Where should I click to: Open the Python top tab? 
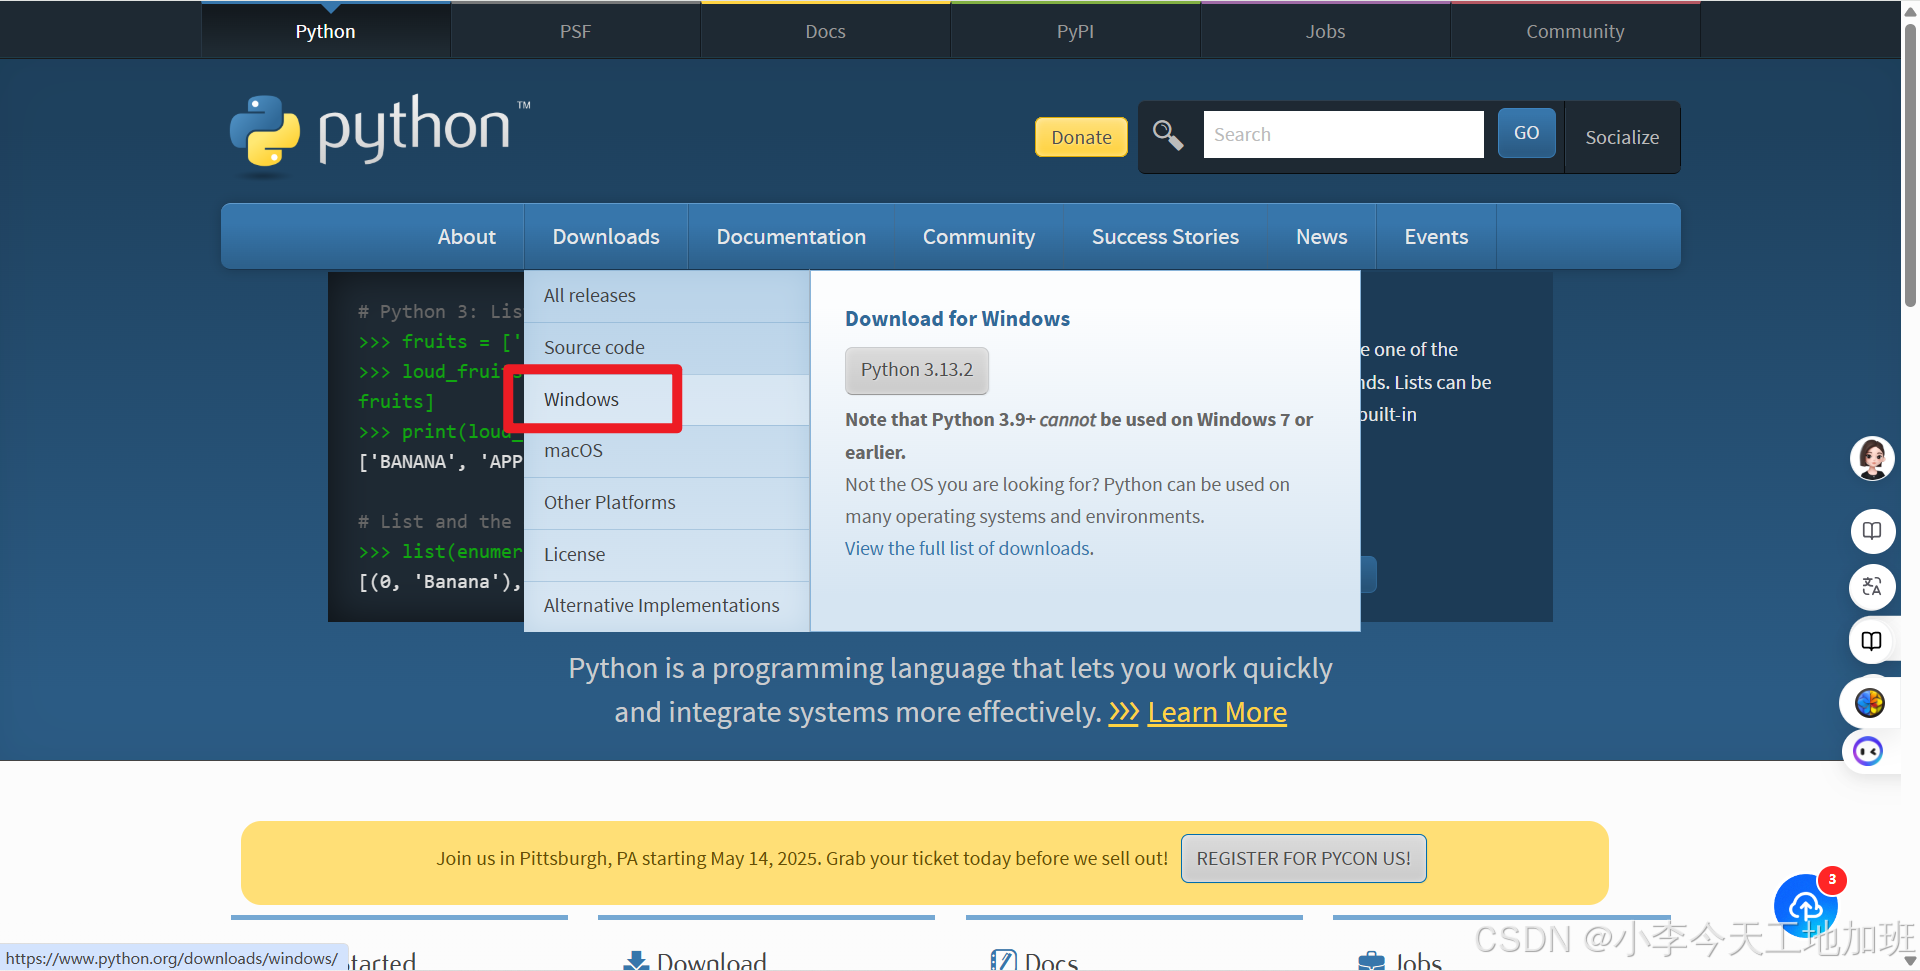point(325,31)
